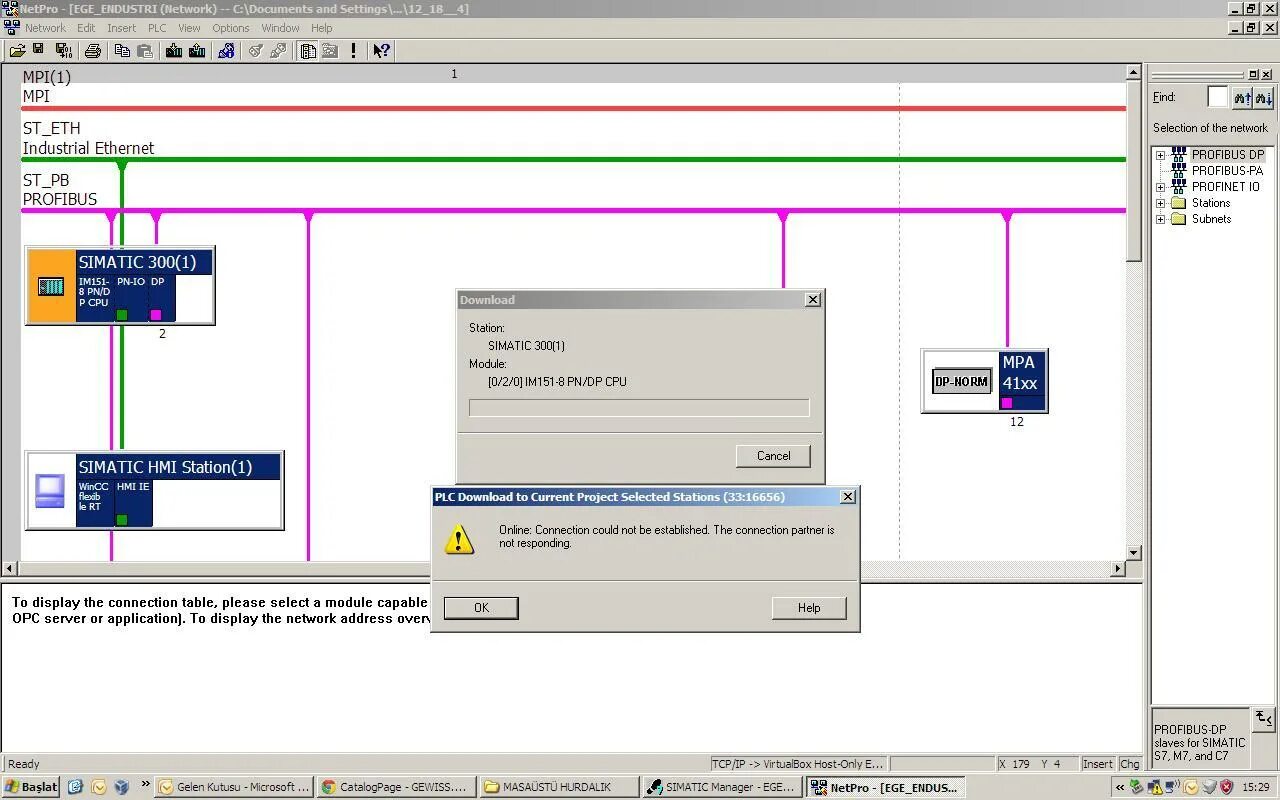Select PROFIBUS-PA in the catalog tree

coord(1227,171)
